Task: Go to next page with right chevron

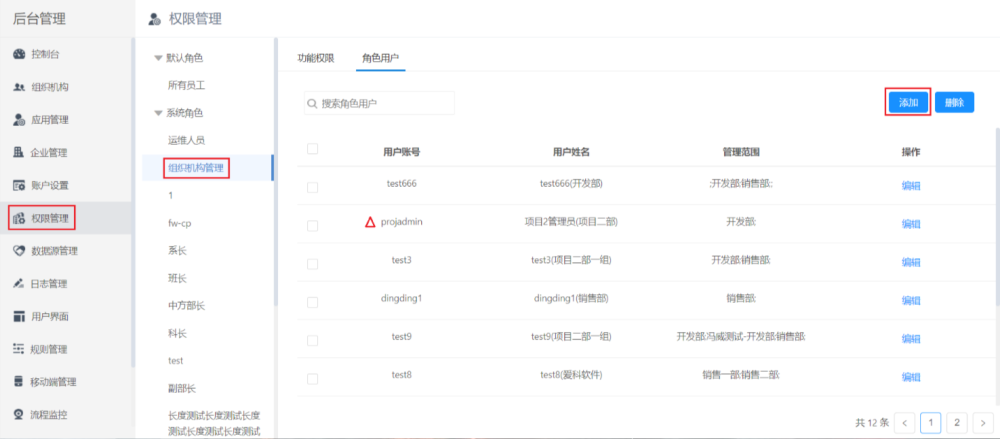Action: [x=982, y=423]
